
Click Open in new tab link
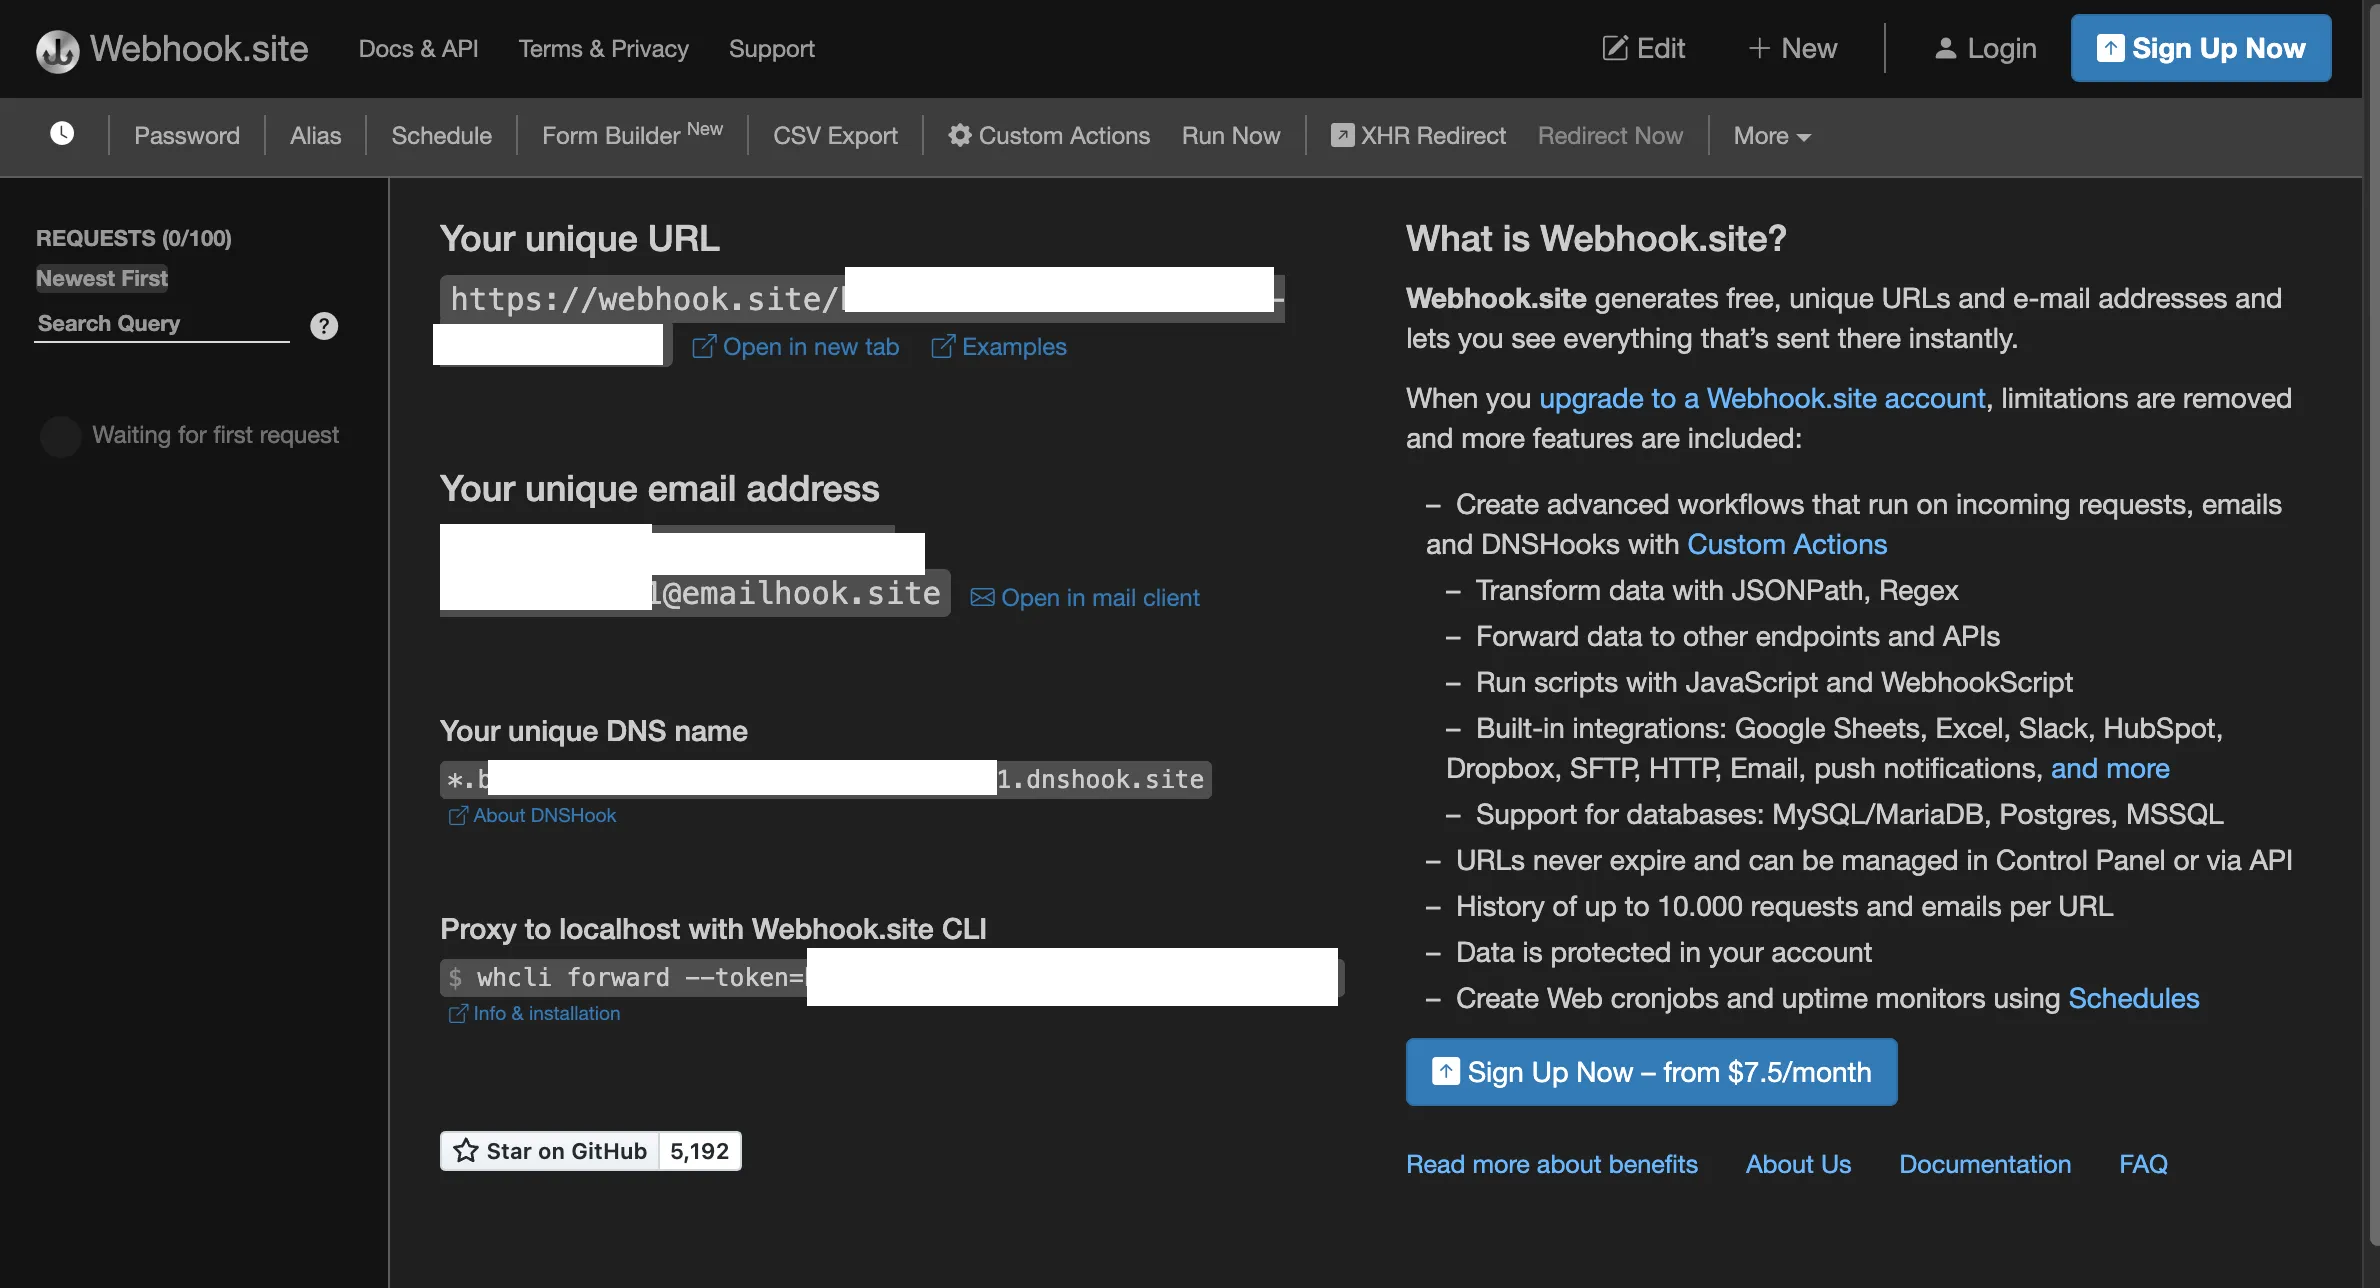point(796,347)
